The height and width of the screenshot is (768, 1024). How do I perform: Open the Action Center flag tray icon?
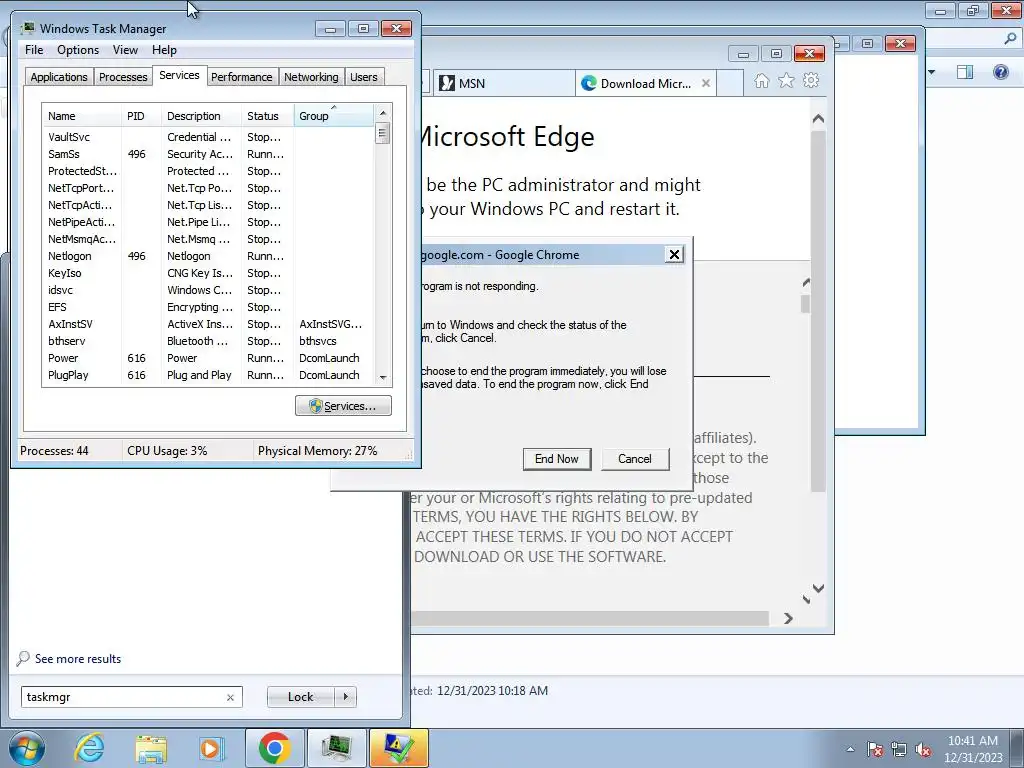pyautogui.click(x=875, y=749)
